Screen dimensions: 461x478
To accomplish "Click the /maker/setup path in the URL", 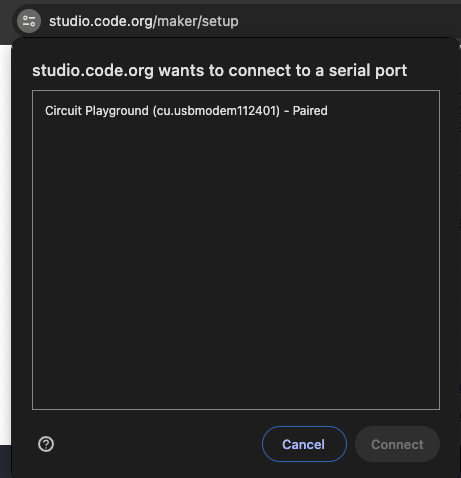I will point(196,21).
